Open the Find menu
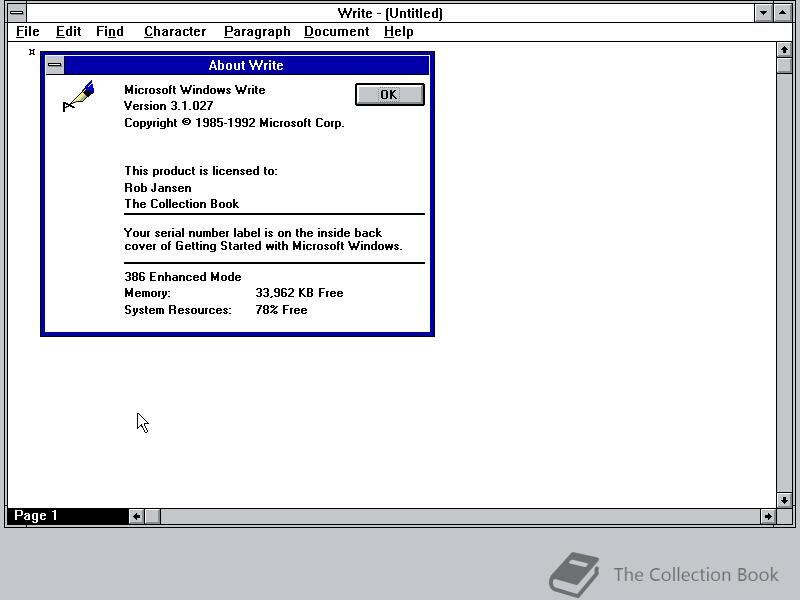Image resolution: width=800 pixels, height=600 pixels. pos(110,32)
